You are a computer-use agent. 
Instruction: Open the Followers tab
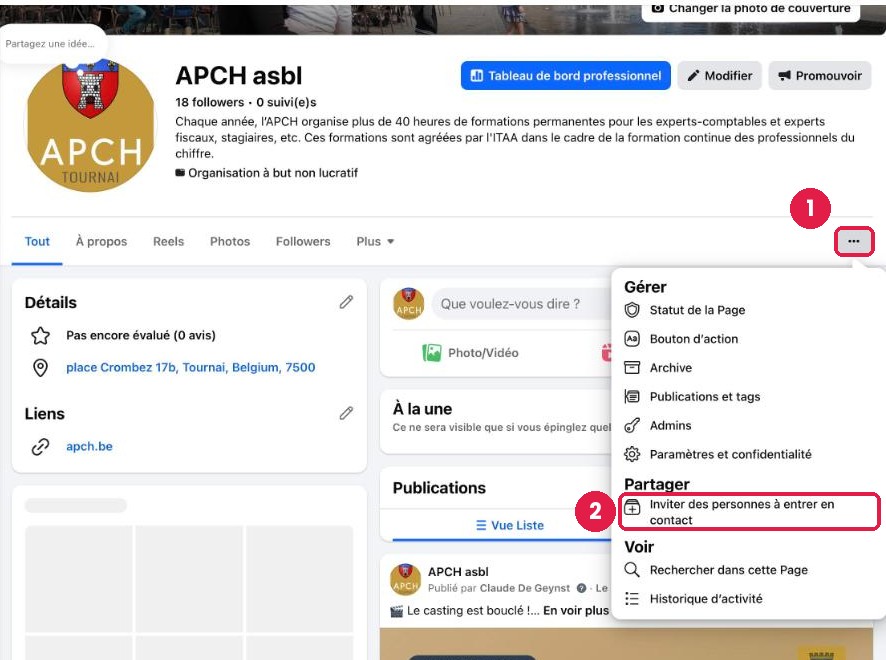303,241
